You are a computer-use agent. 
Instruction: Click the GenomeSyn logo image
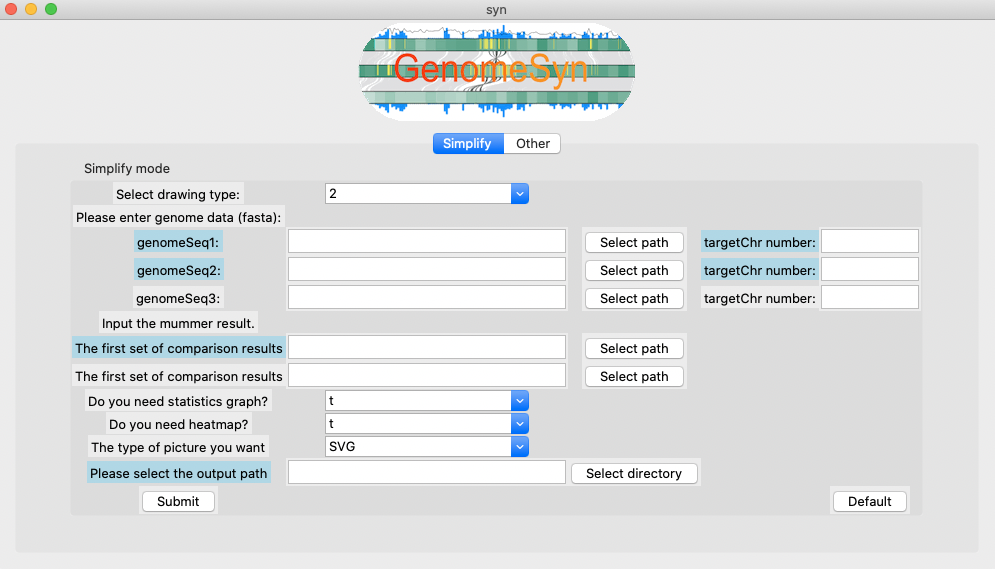(x=497, y=72)
